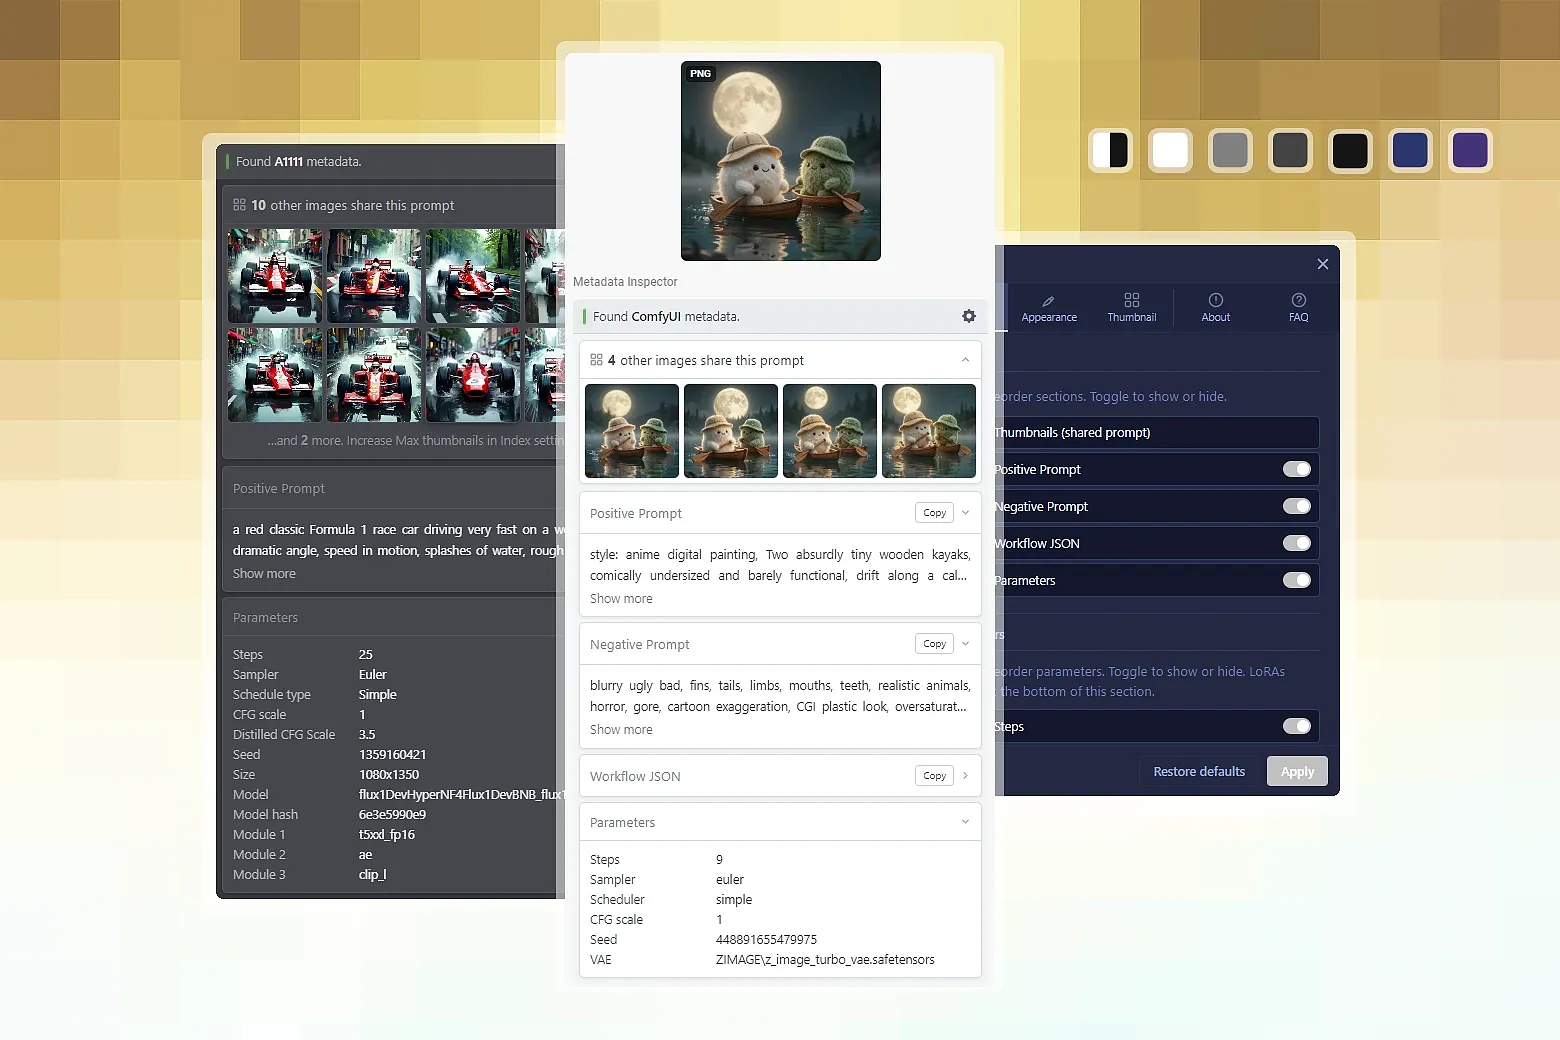Click the FAQ question mark icon
Screen dimensions: 1560x1040
(1298, 300)
